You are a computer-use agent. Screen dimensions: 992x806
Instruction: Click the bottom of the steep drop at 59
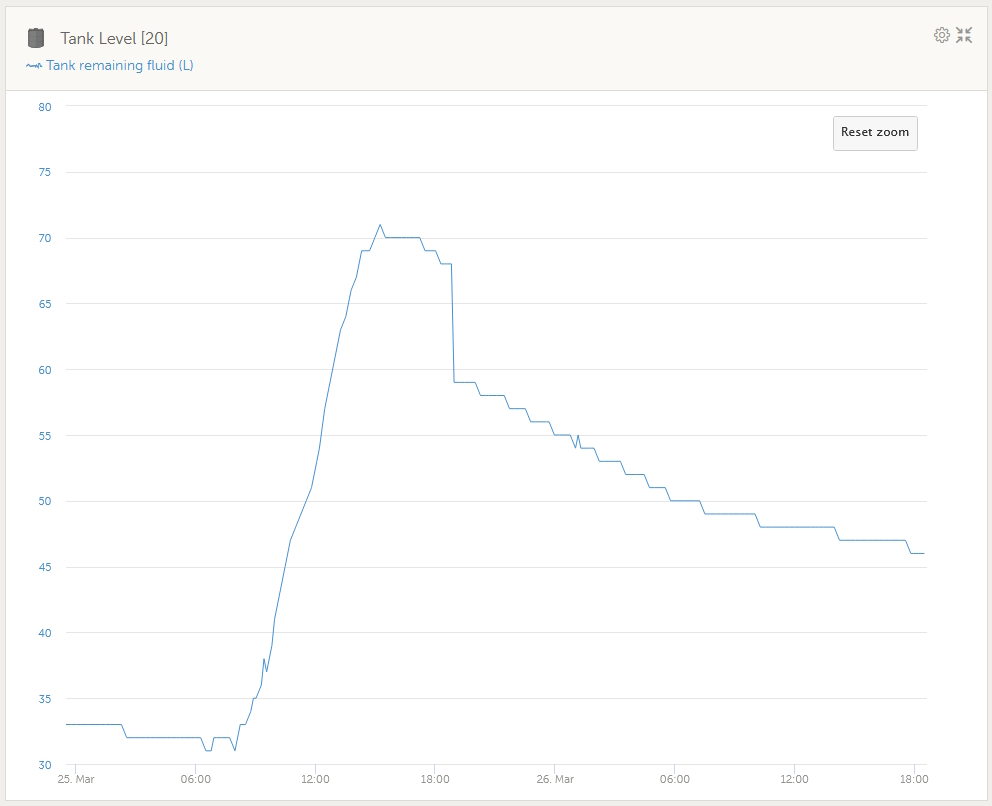[455, 382]
